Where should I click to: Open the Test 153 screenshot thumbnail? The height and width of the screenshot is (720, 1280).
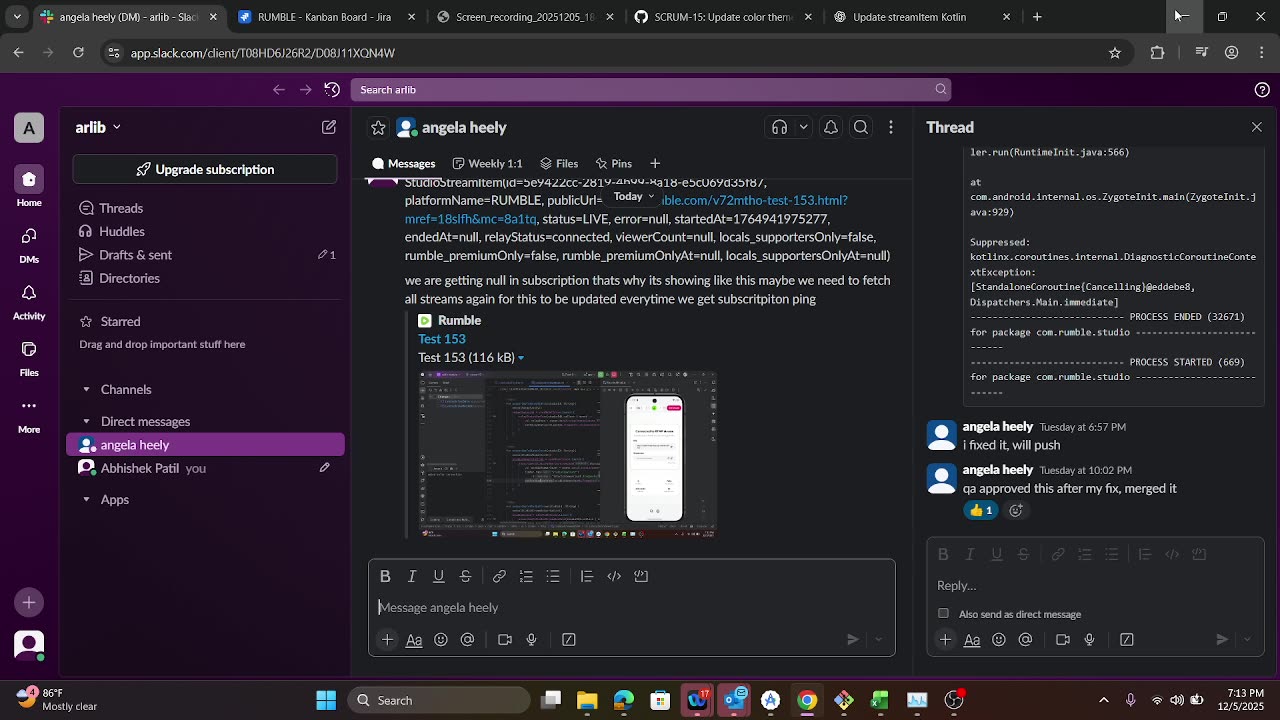pos(567,454)
